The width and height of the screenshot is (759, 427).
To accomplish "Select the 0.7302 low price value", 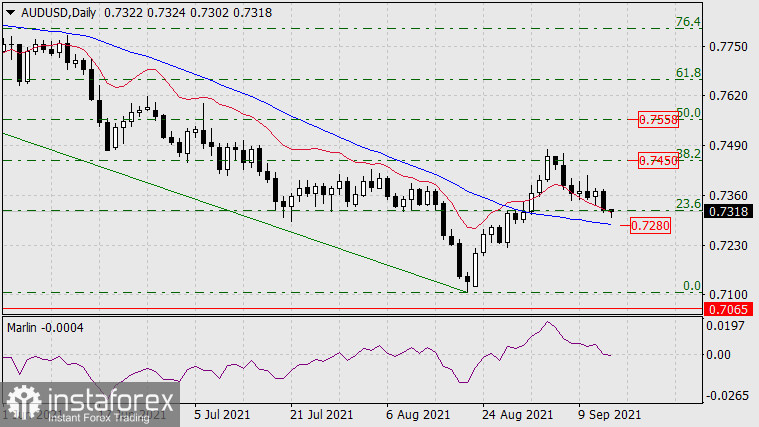I will coord(209,13).
